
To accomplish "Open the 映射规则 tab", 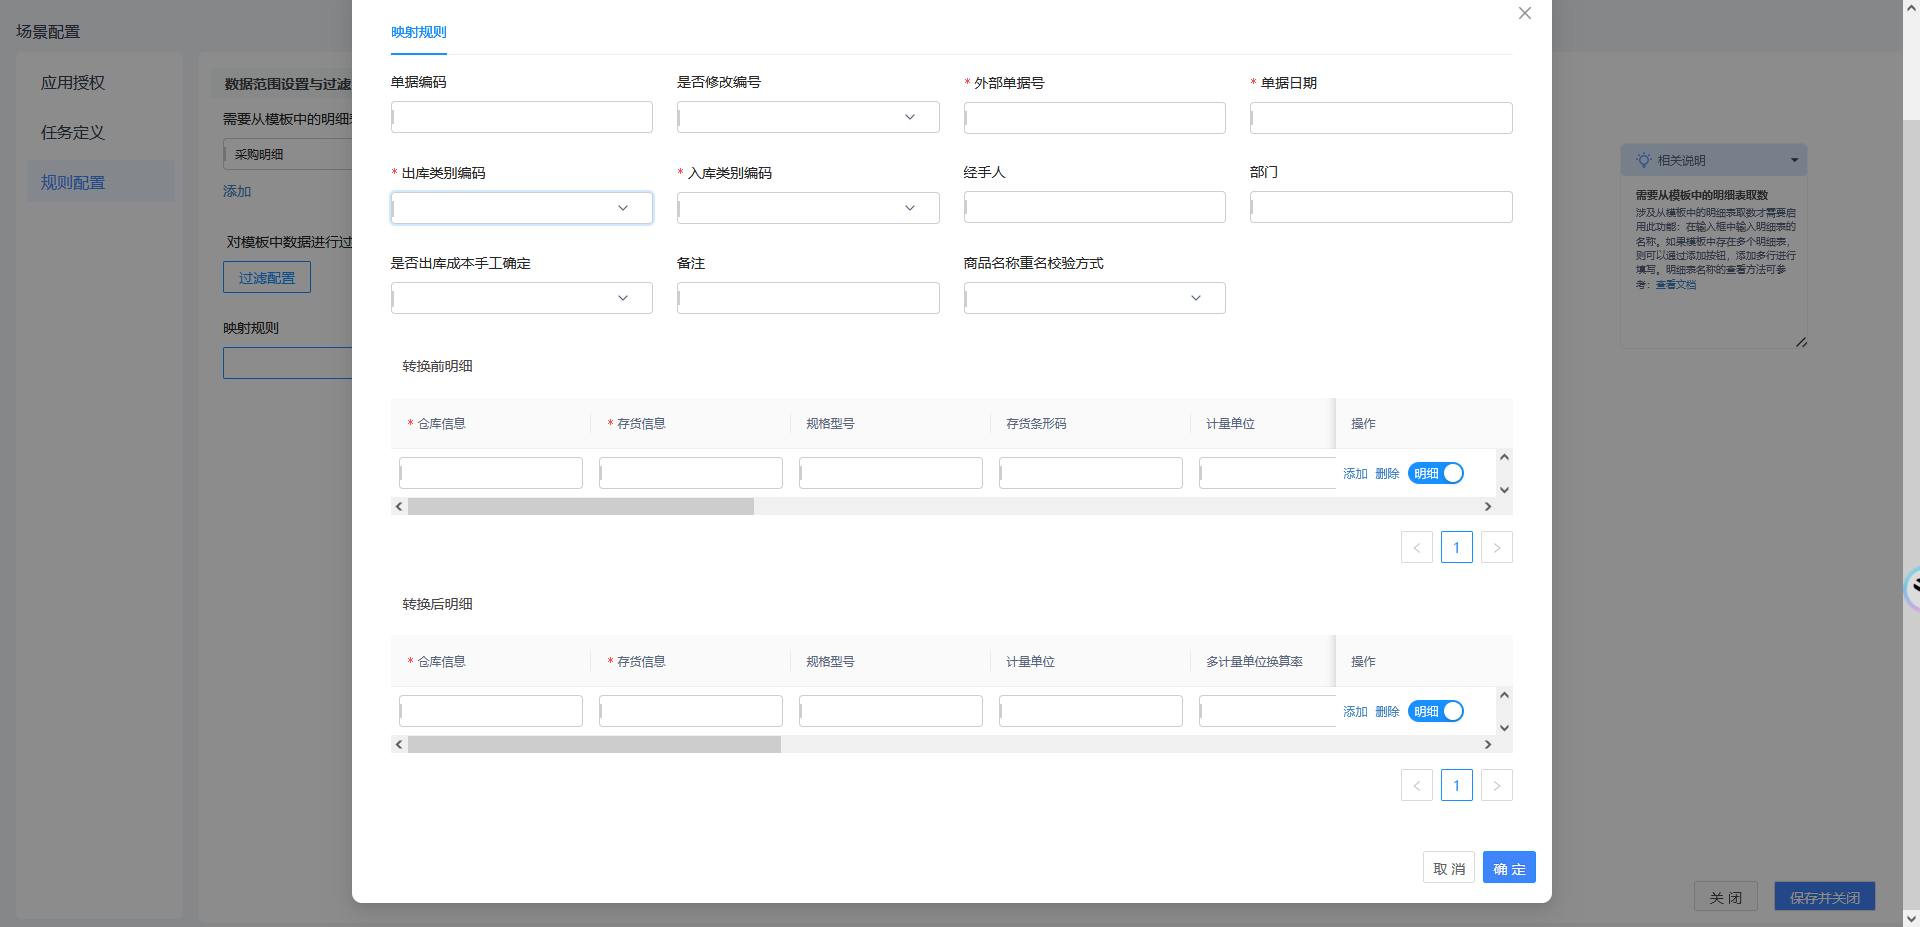I will point(419,32).
